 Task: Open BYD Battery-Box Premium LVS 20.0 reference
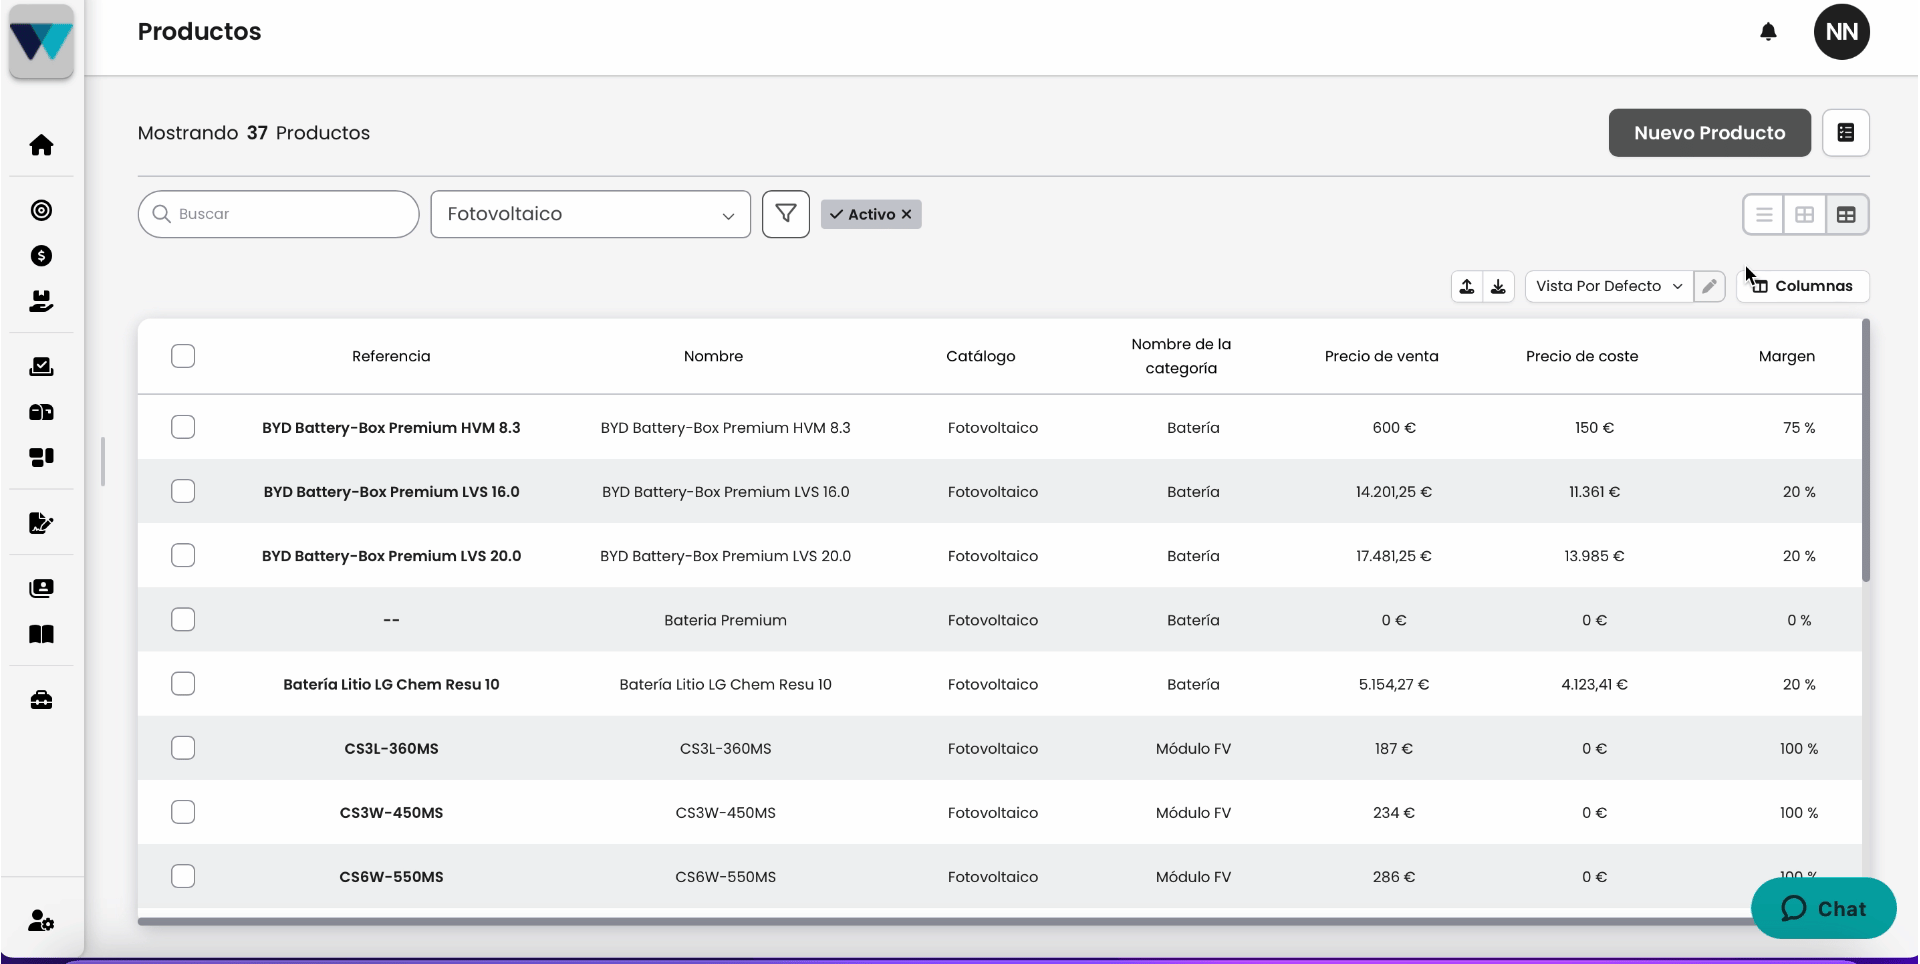[391, 555]
